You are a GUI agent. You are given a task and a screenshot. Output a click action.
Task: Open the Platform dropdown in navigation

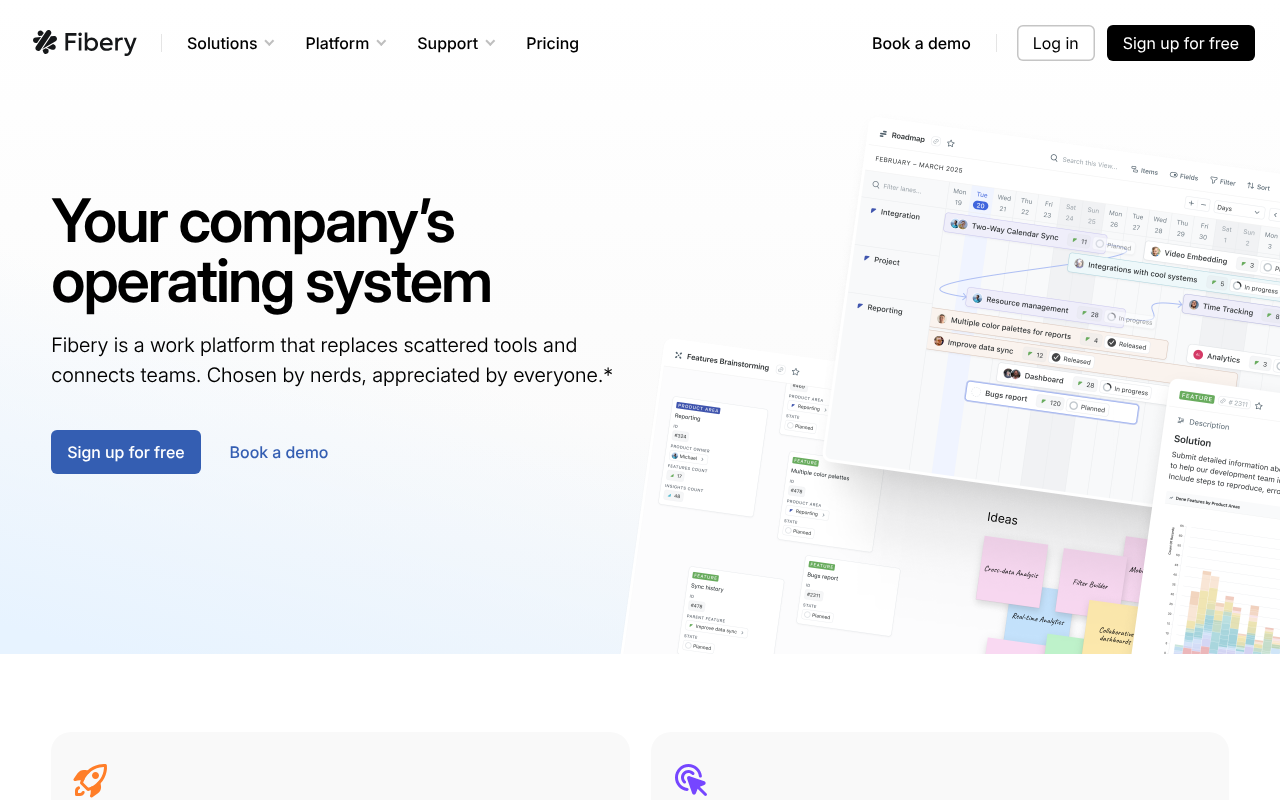click(x=345, y=43)
